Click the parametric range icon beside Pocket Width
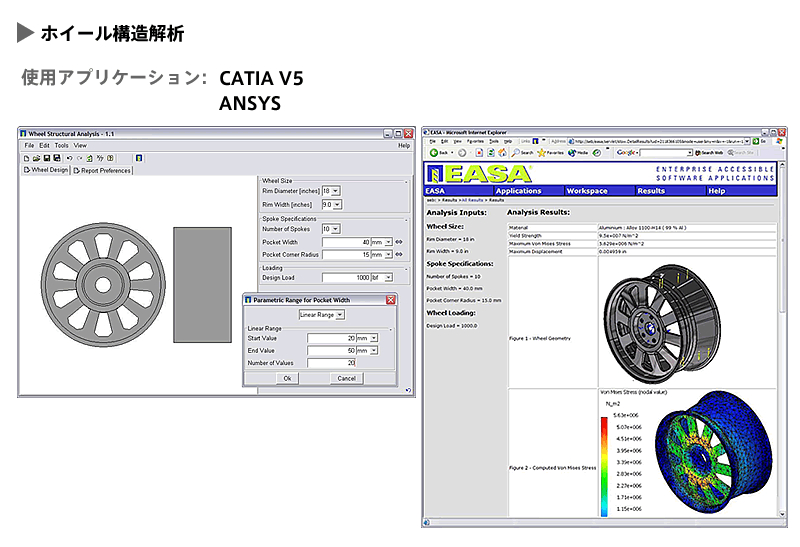This screenshot has width=800, height=547. pos(399,242)
